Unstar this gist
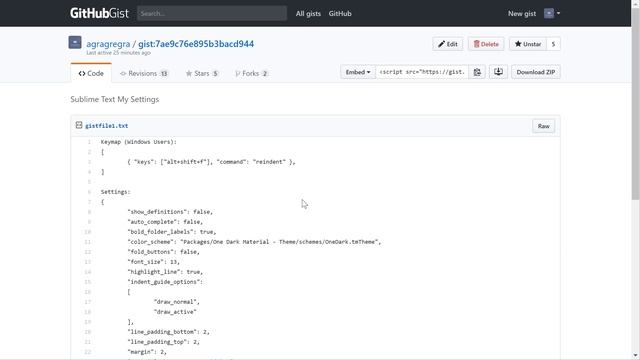This screenshot has height=360, width=640. tap(528, 44)
